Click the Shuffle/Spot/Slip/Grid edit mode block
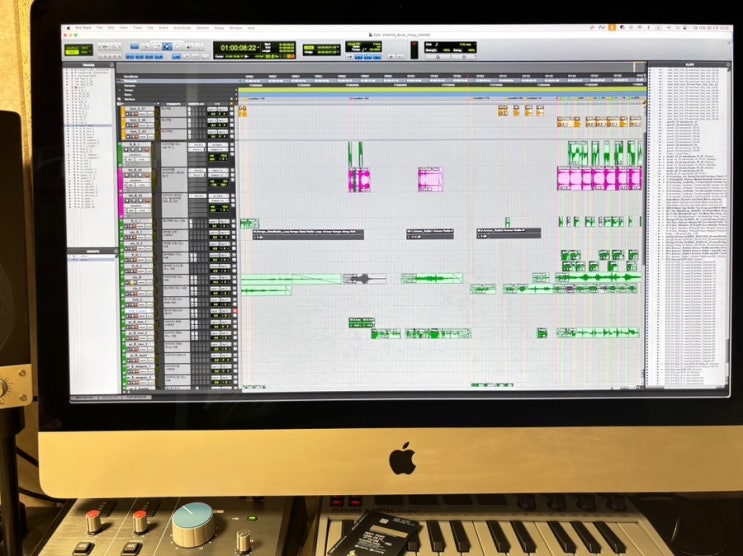 [x=79, y=50]
